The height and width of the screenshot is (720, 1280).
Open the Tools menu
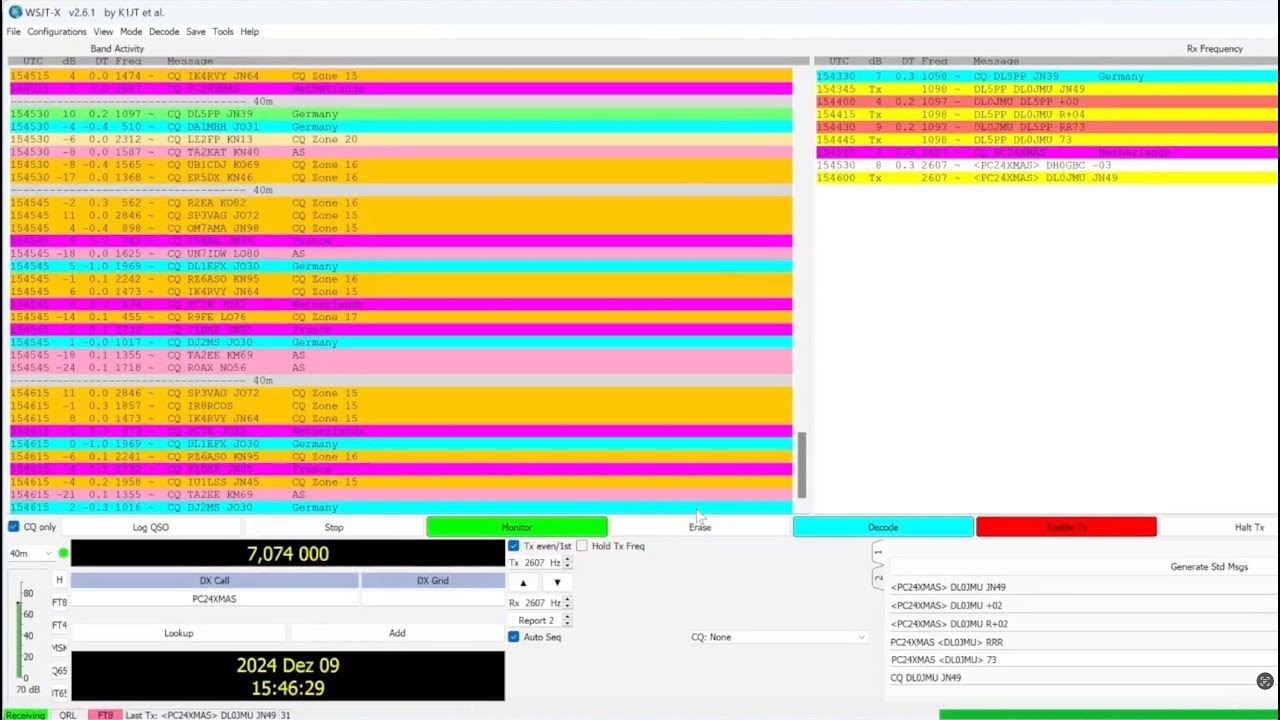click(223, 32)
